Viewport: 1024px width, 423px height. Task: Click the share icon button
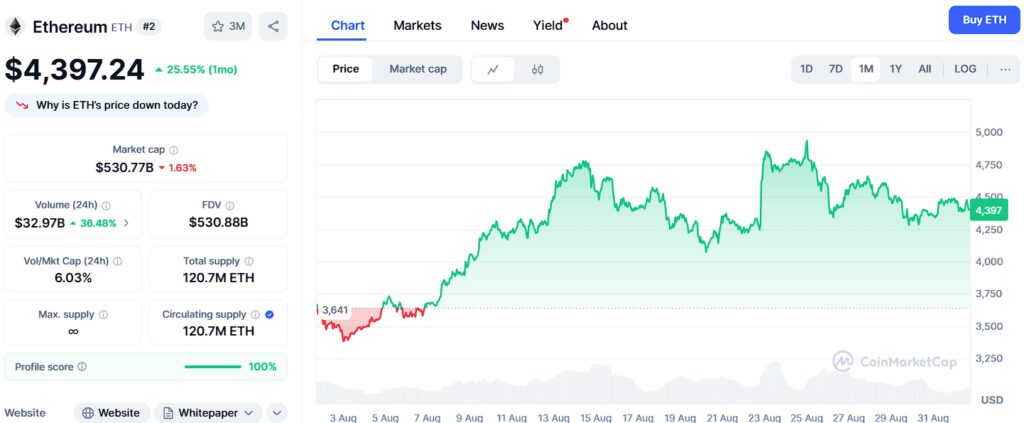[273, 26]
